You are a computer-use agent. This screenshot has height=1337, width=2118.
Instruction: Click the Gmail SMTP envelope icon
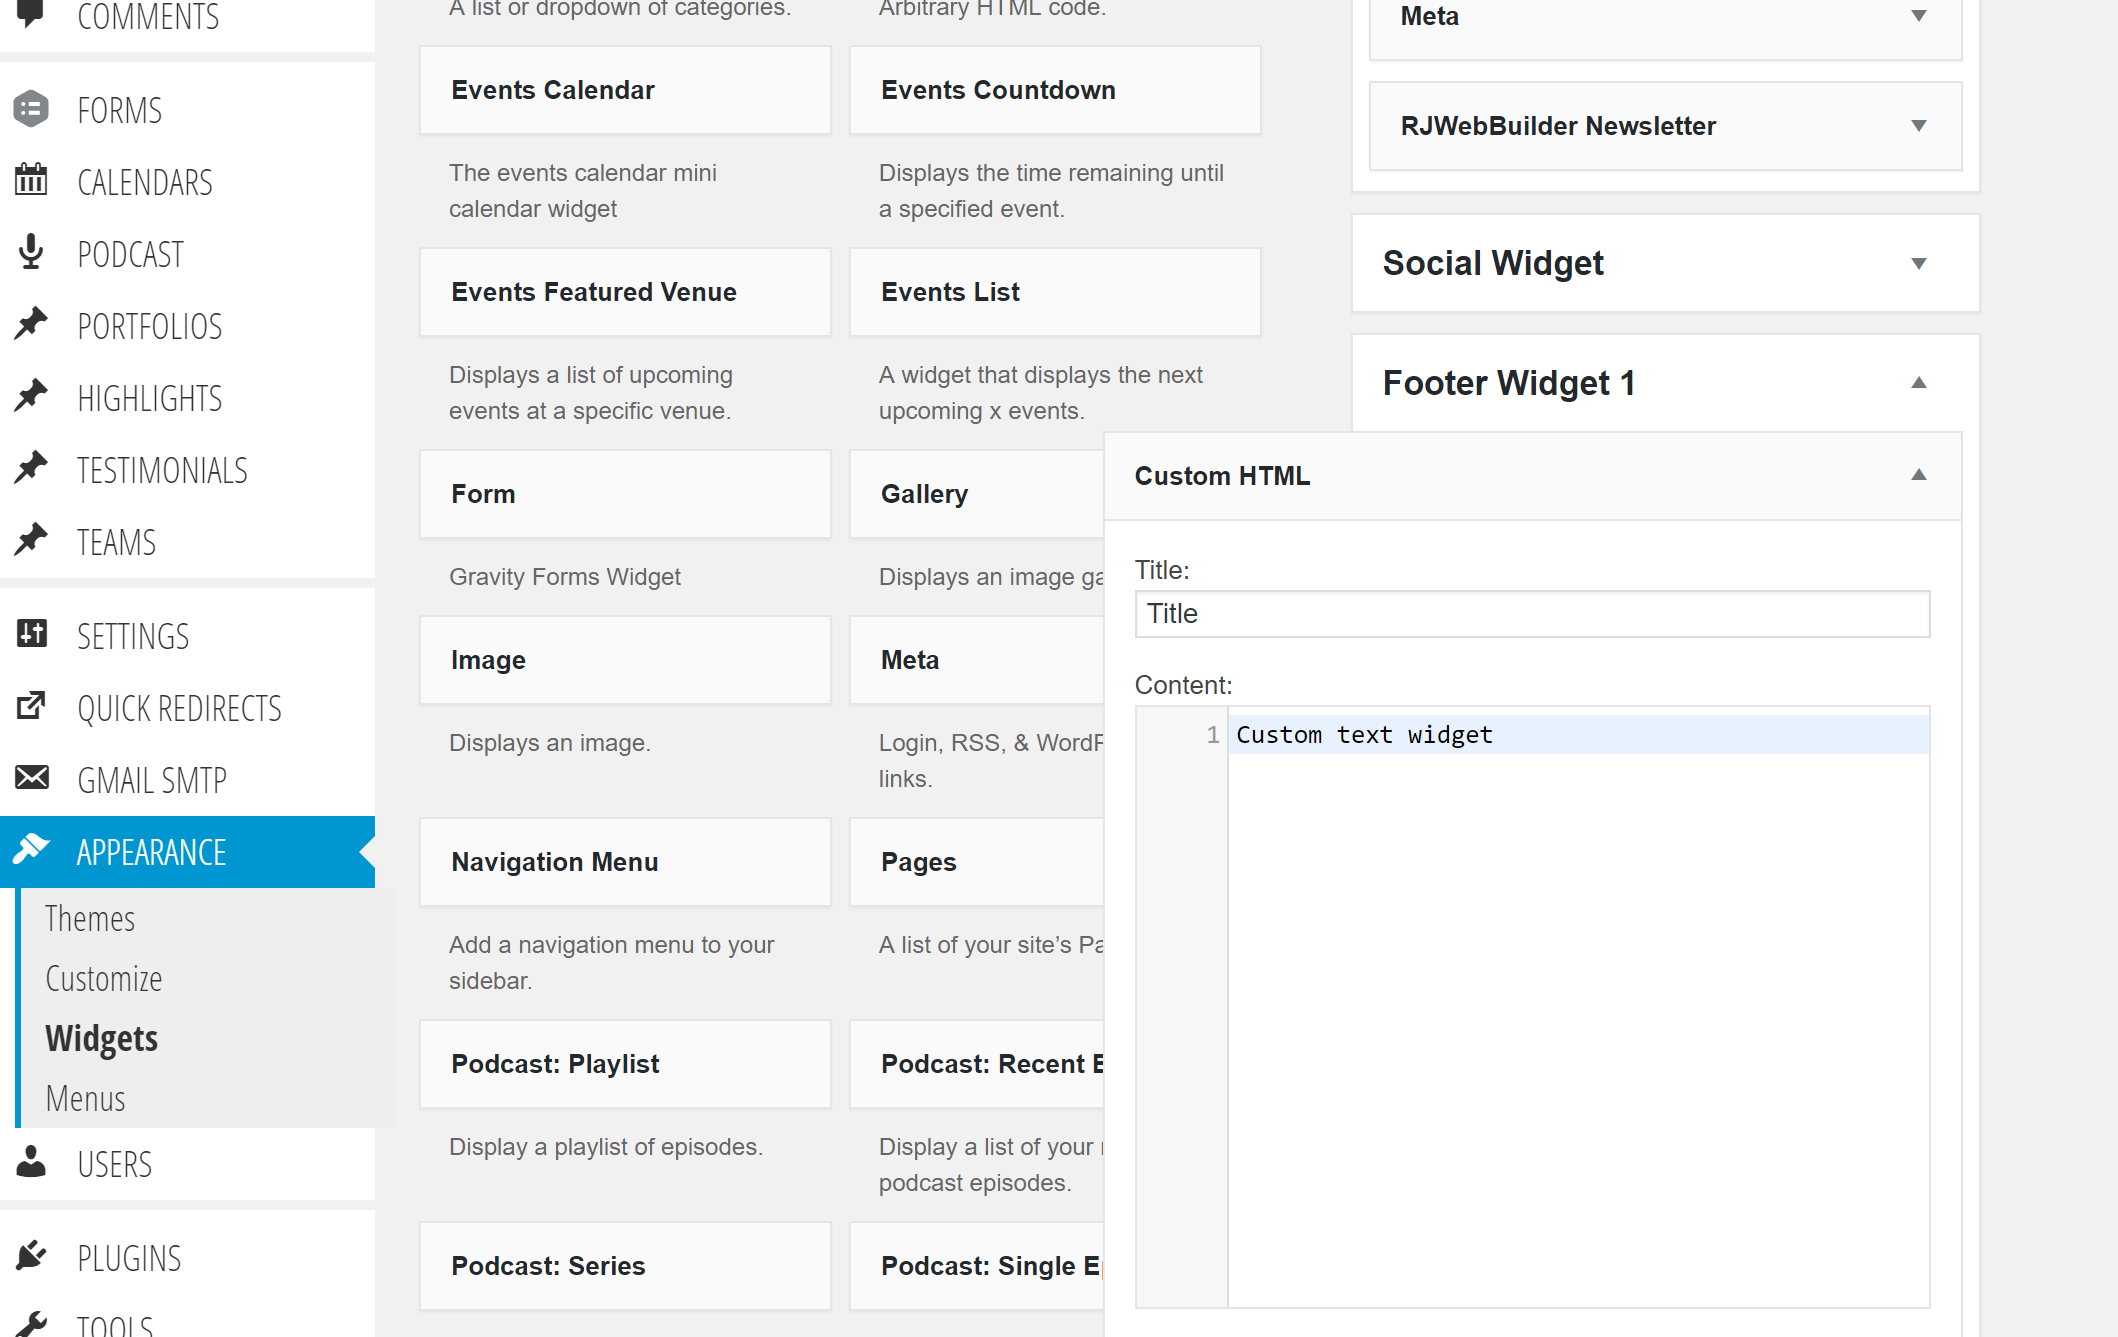coord(31,778)
